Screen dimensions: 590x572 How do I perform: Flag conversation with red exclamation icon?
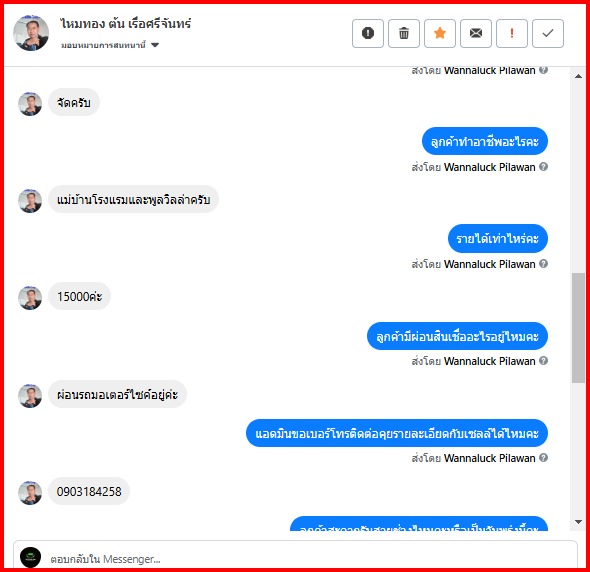512,33
